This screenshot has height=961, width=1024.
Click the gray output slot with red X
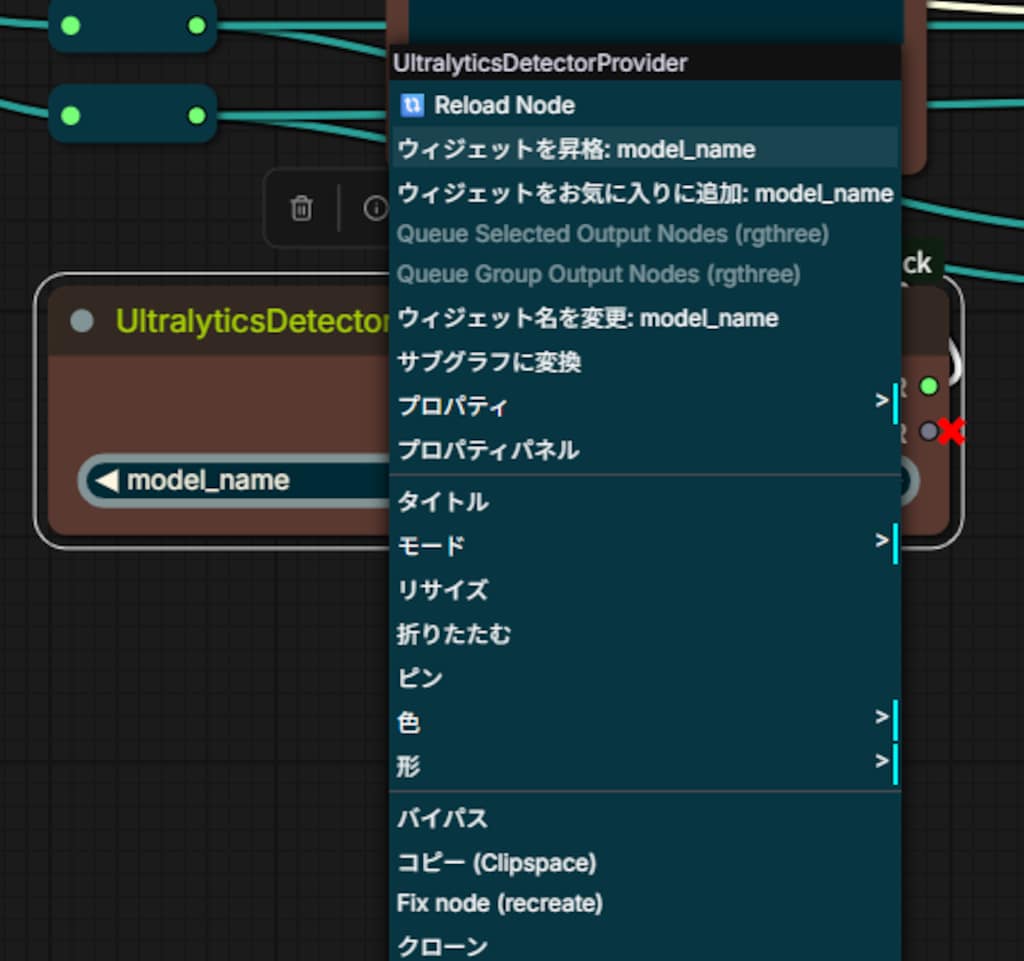pyautogui.click(x=929, y=431)
